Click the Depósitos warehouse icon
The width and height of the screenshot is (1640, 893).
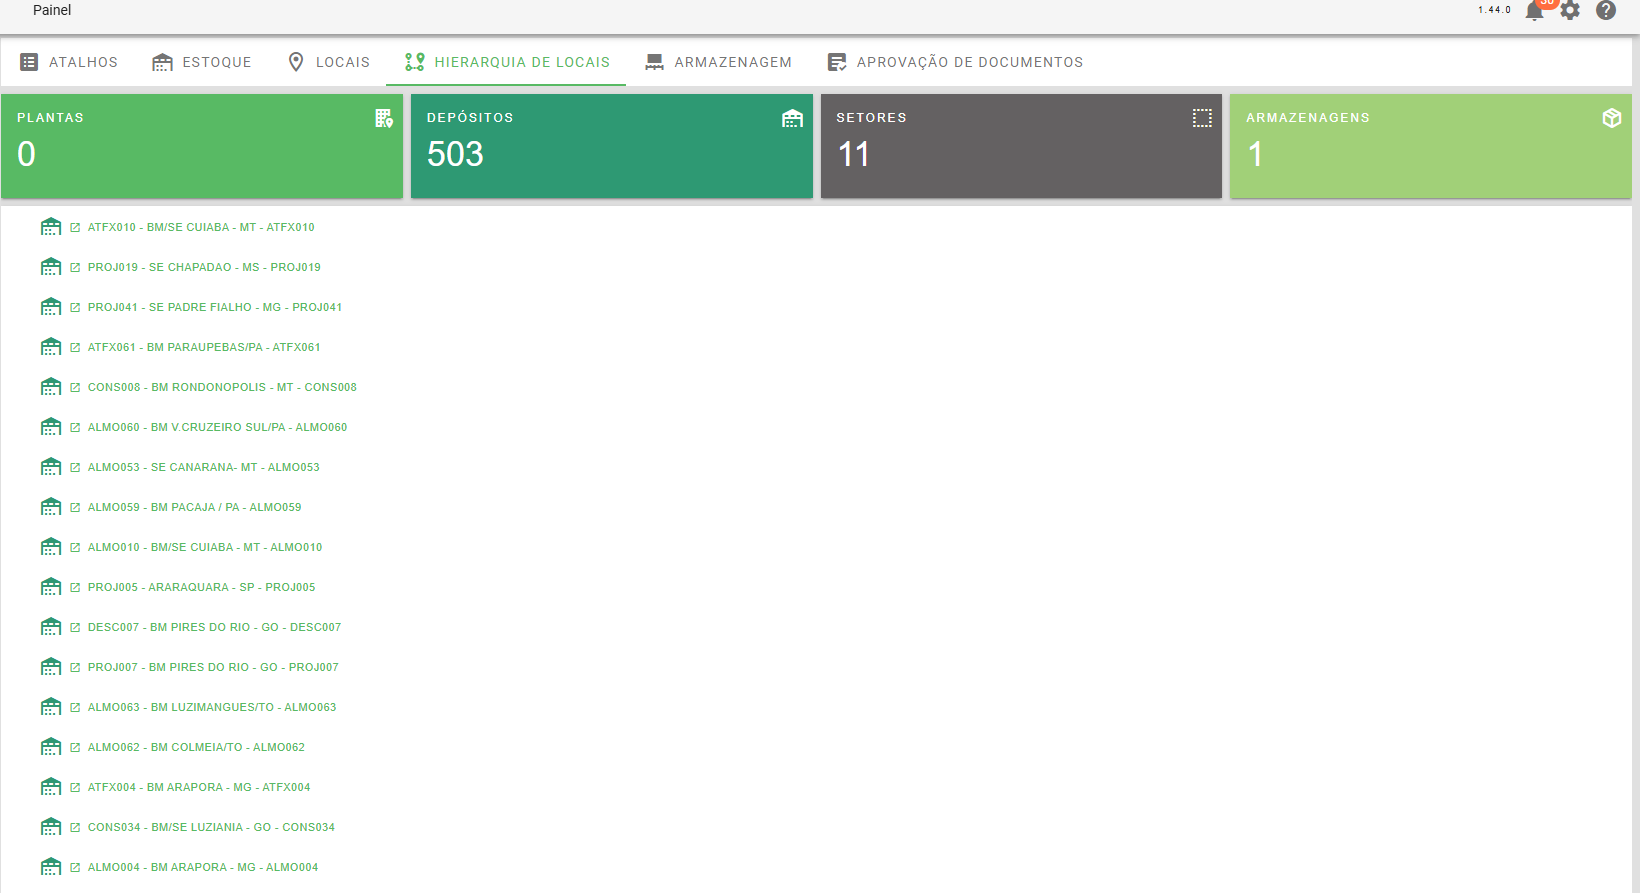point(793,118)
